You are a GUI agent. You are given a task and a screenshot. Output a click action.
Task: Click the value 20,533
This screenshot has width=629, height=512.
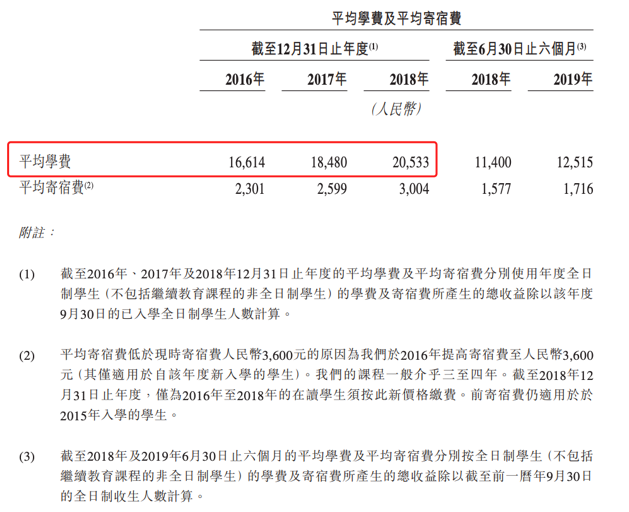tap(411, 162)
